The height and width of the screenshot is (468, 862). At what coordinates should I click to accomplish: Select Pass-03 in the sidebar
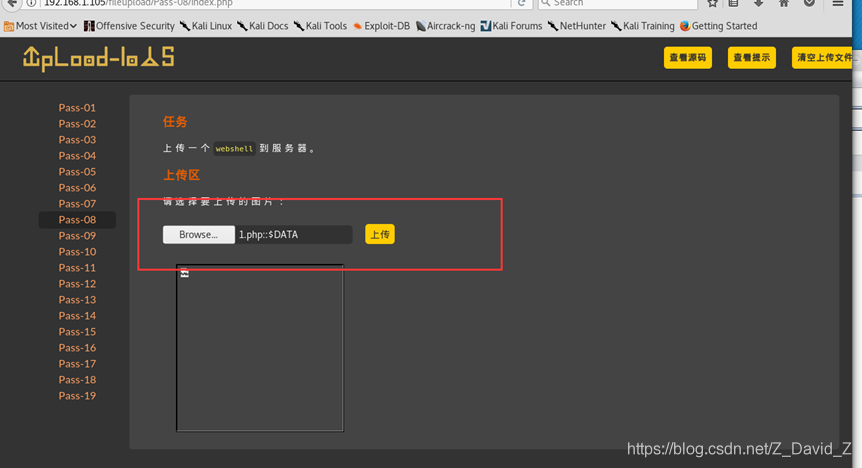77,140
